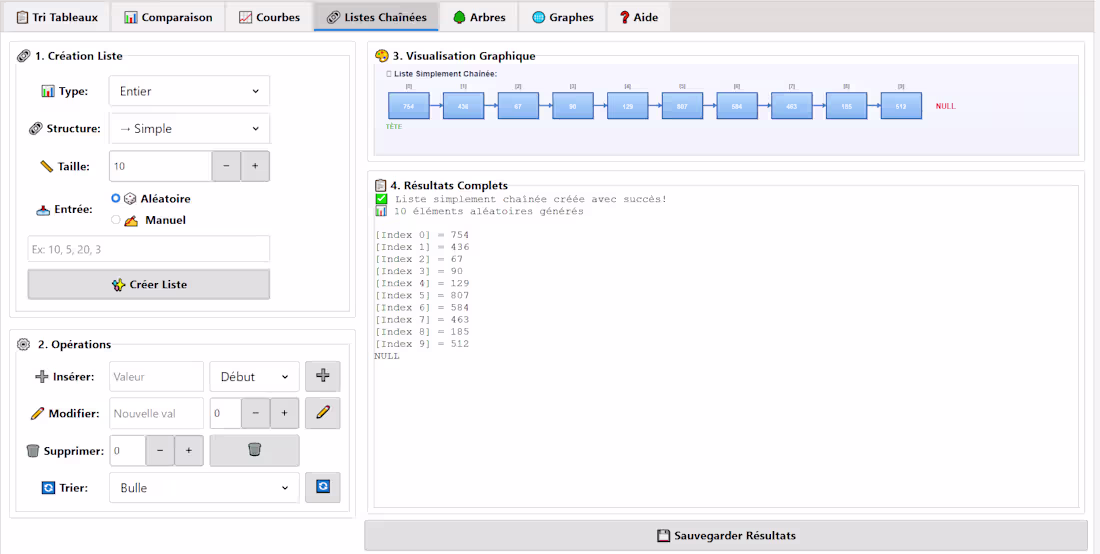Click the list node containing 807

(x=683, y=106)
